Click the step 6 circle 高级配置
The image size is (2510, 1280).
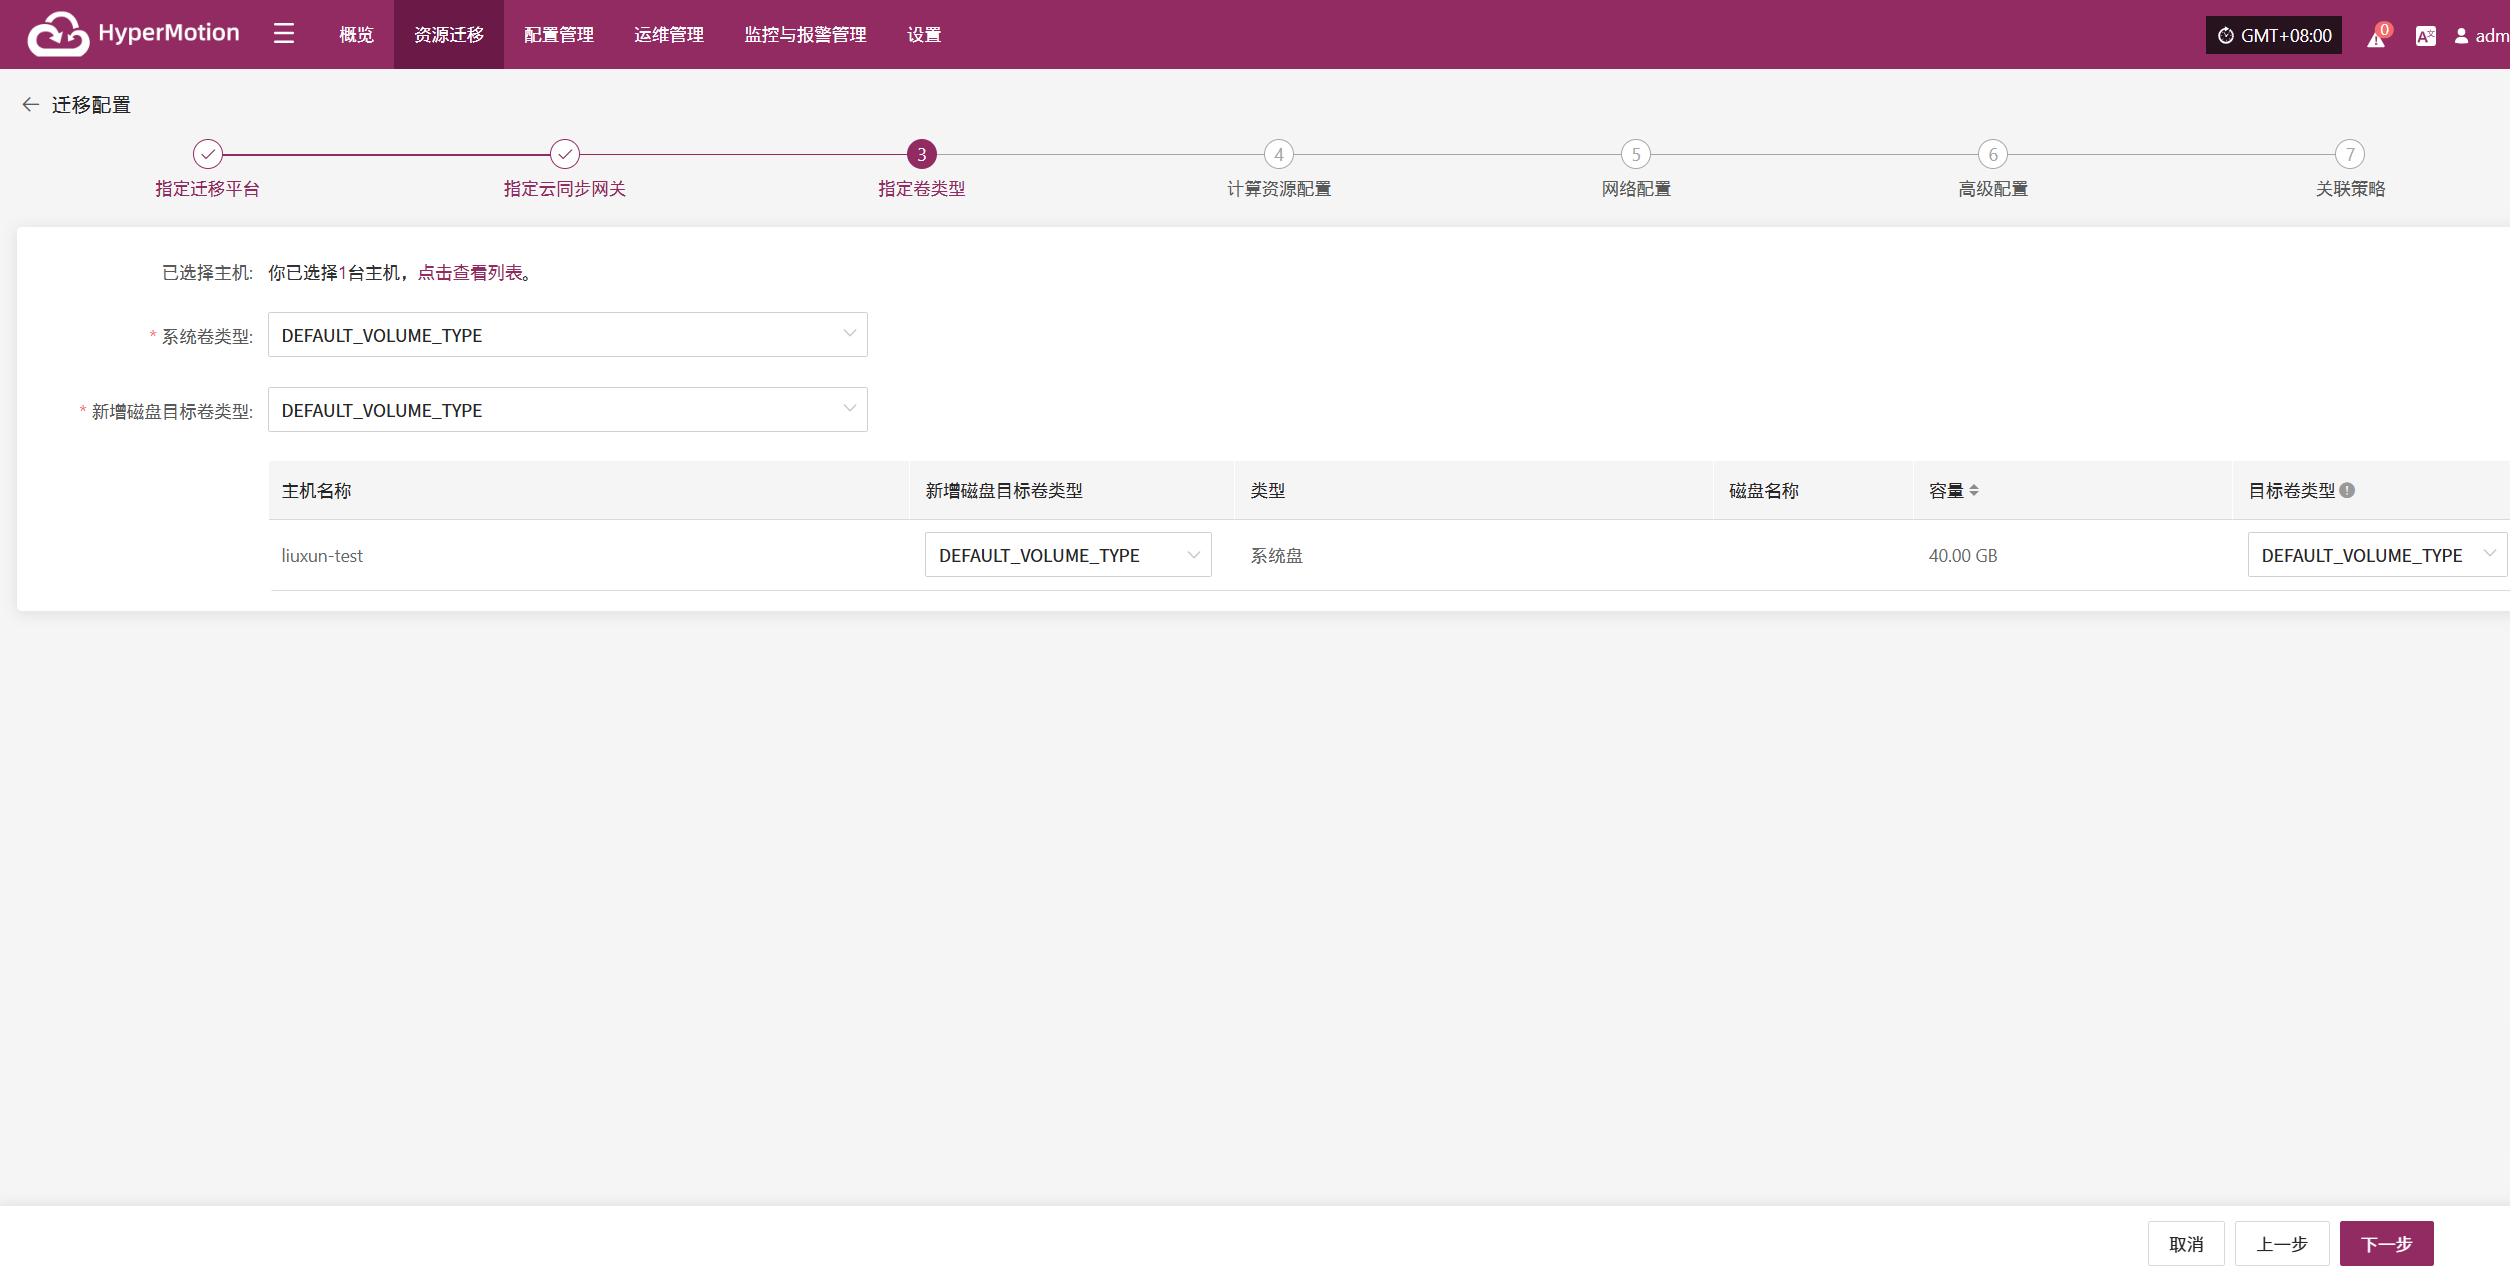coord(1993,154)
